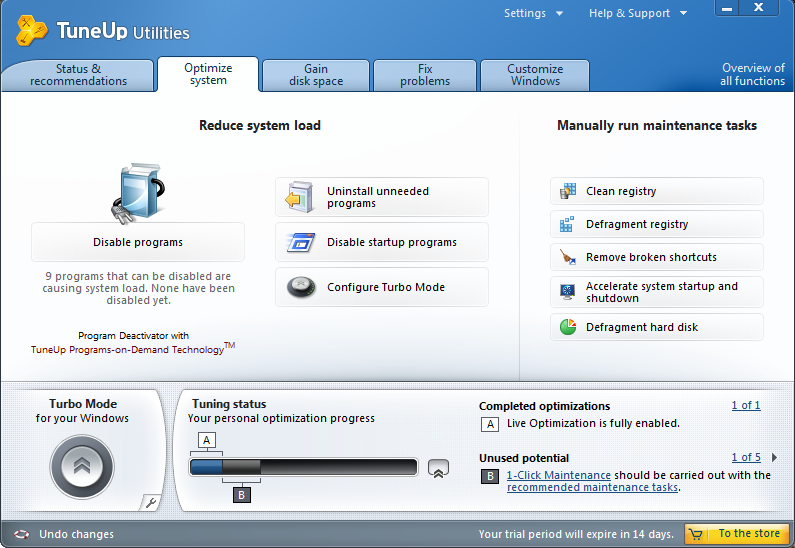Click the A badge beside Live Optimization

point(490,424)
